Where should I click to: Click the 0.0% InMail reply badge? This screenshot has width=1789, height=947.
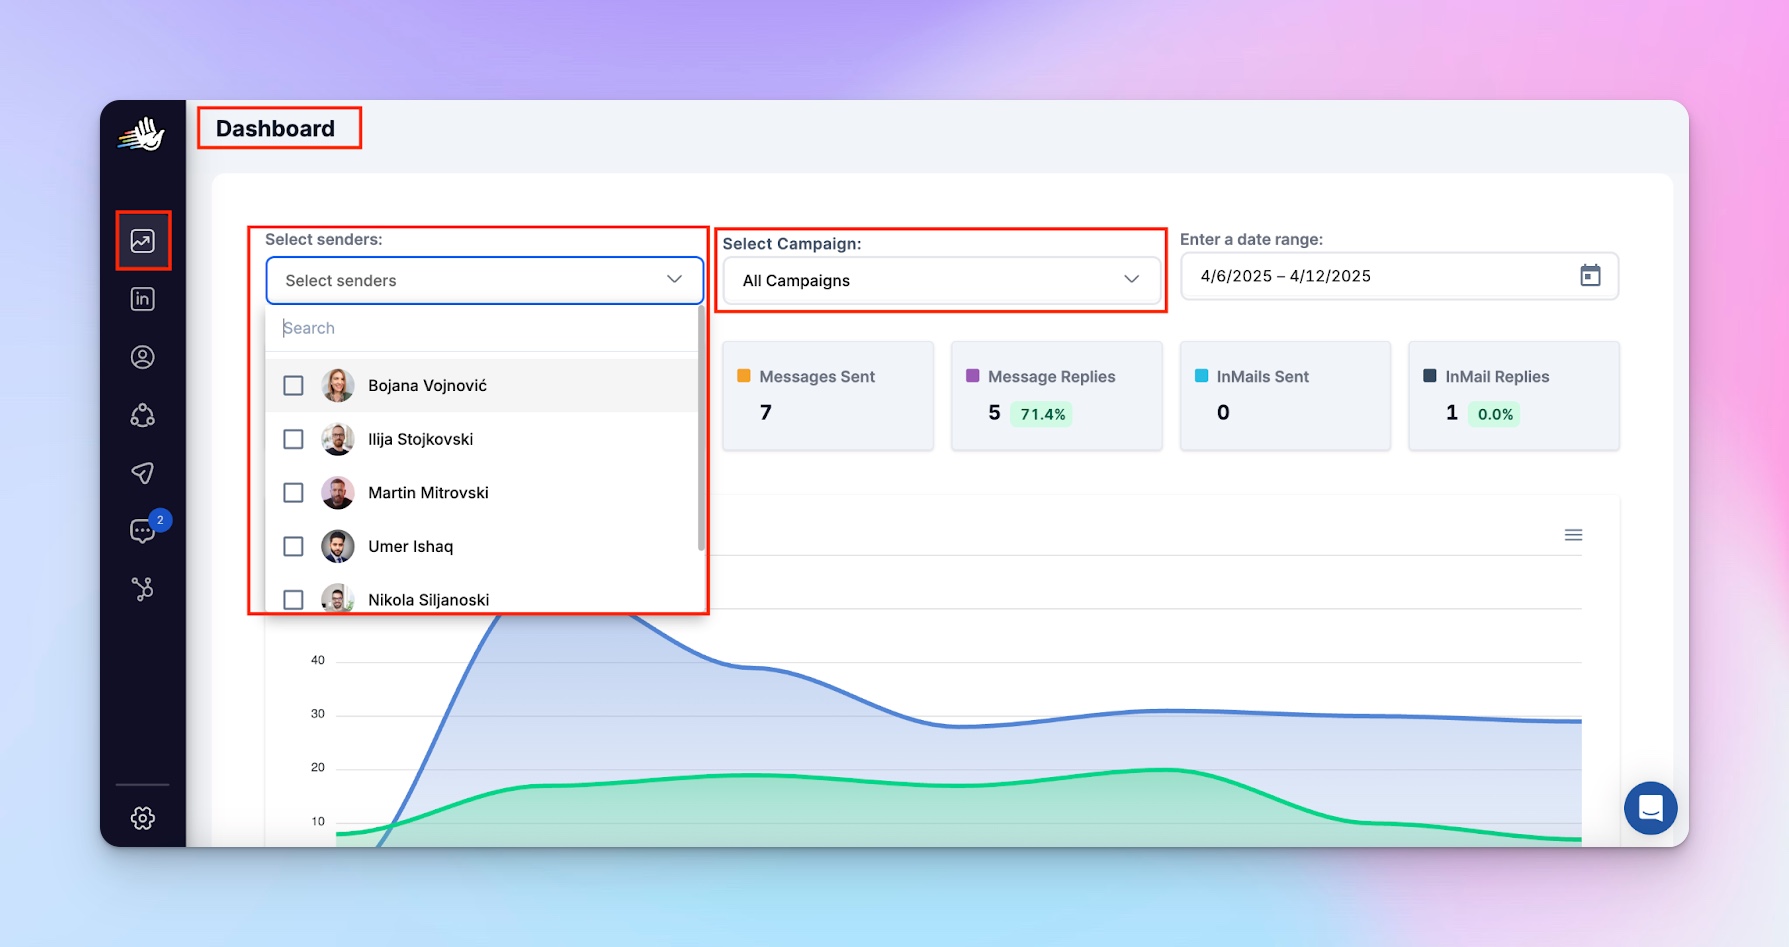click(1495, 414)
